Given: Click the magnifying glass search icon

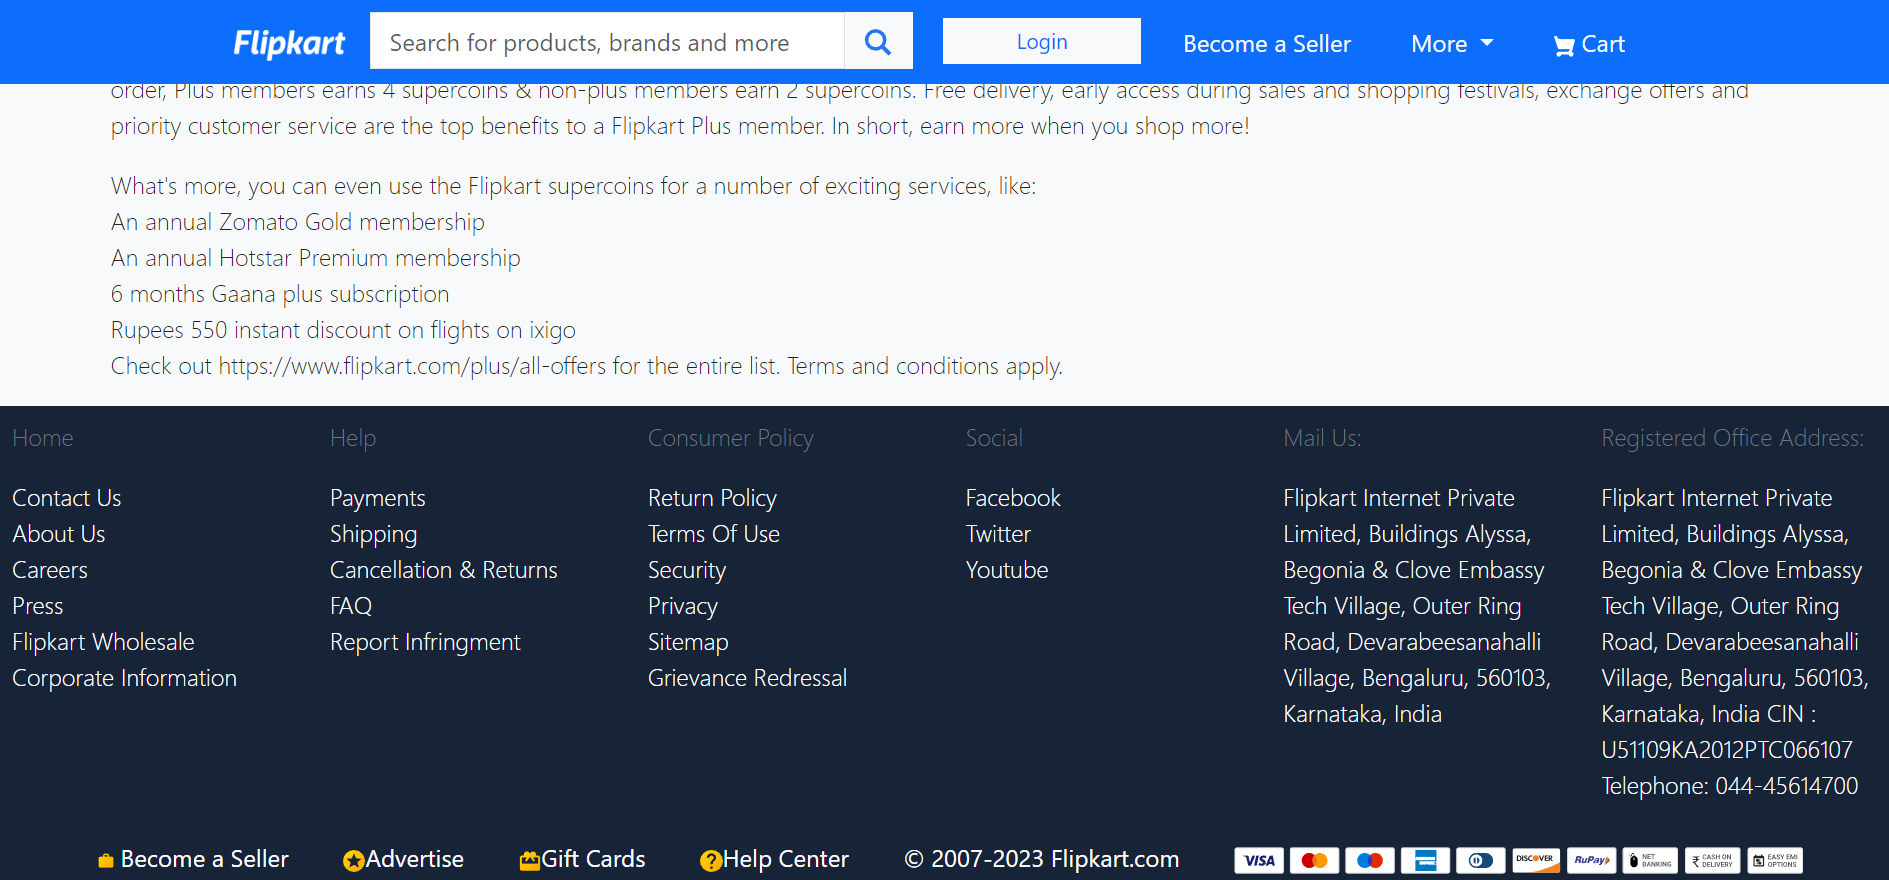Looking at the screenshot, I should (x=877, y=41).
